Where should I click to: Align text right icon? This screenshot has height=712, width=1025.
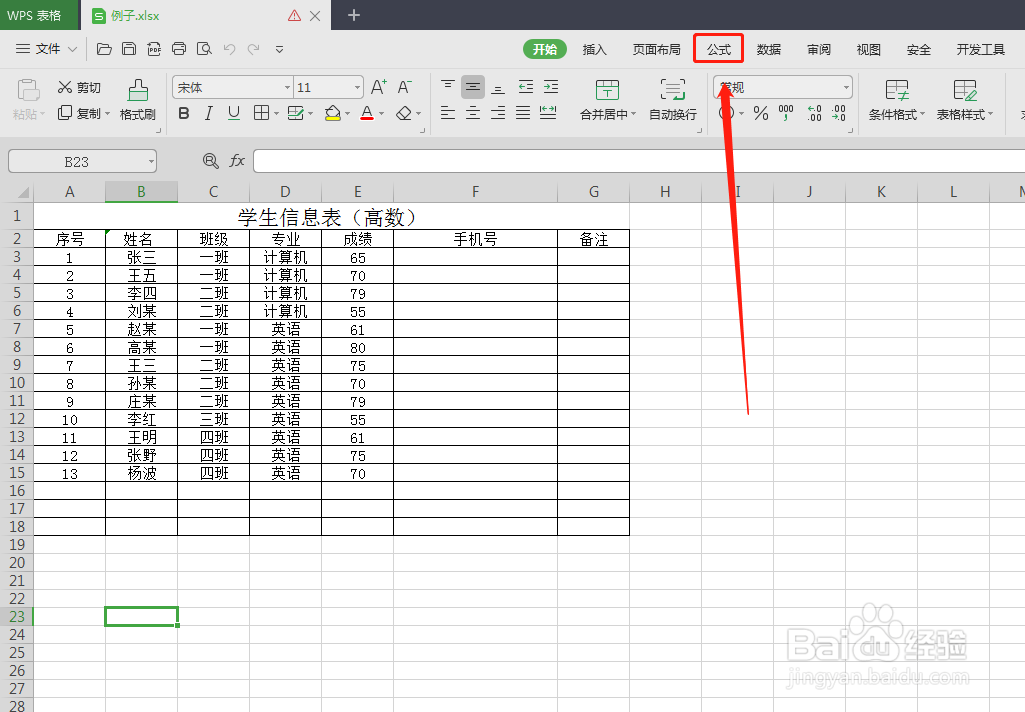pyautogui.click(x=498, y=113)
